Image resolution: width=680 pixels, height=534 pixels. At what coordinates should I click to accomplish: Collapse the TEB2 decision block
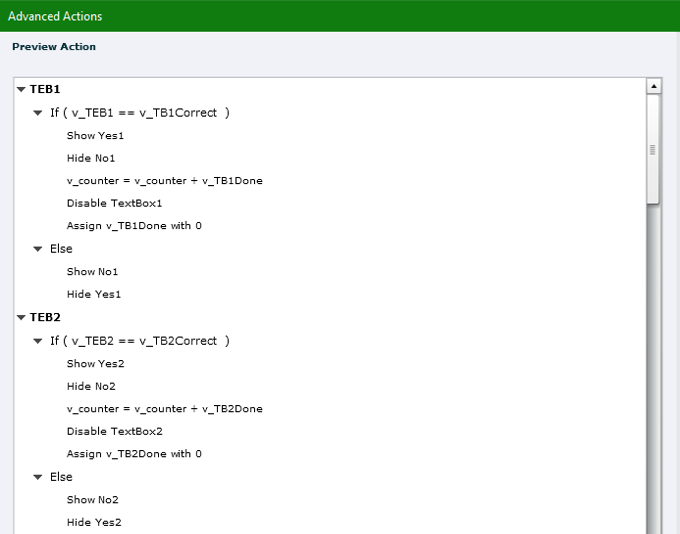(21, 318)
